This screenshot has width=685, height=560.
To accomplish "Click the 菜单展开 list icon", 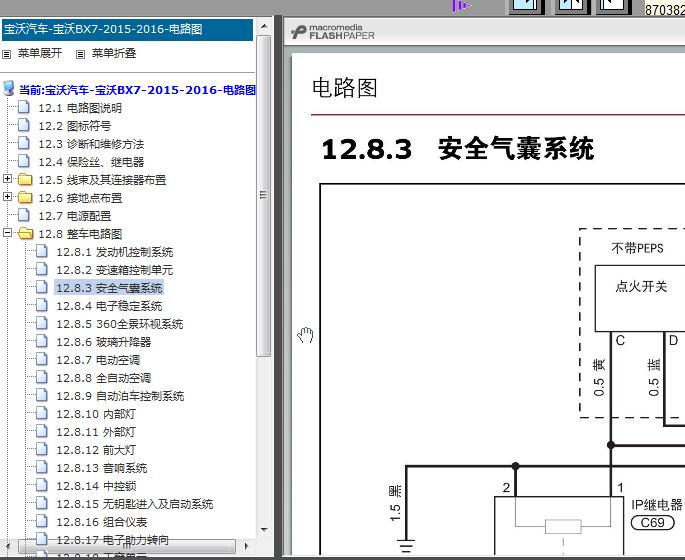I will pos(7,55).
